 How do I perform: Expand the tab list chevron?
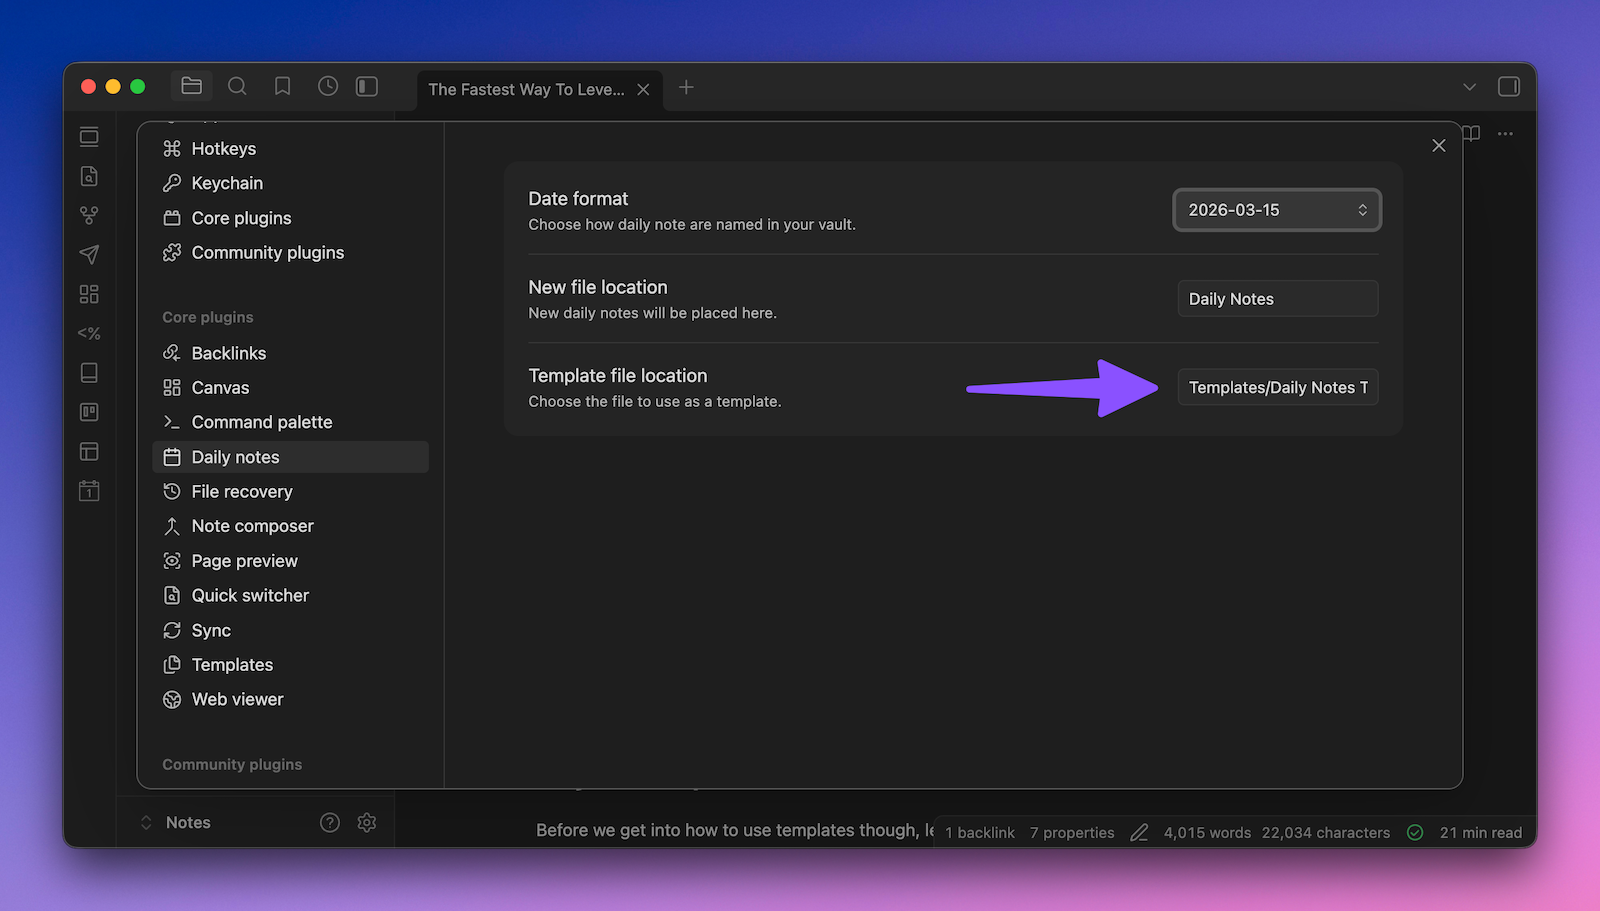click(x=1469, y=87)
